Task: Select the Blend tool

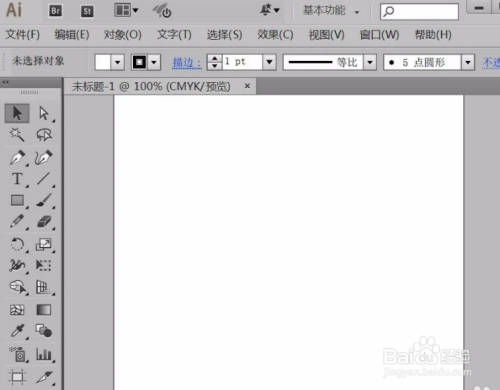Action: pos(44,331)
